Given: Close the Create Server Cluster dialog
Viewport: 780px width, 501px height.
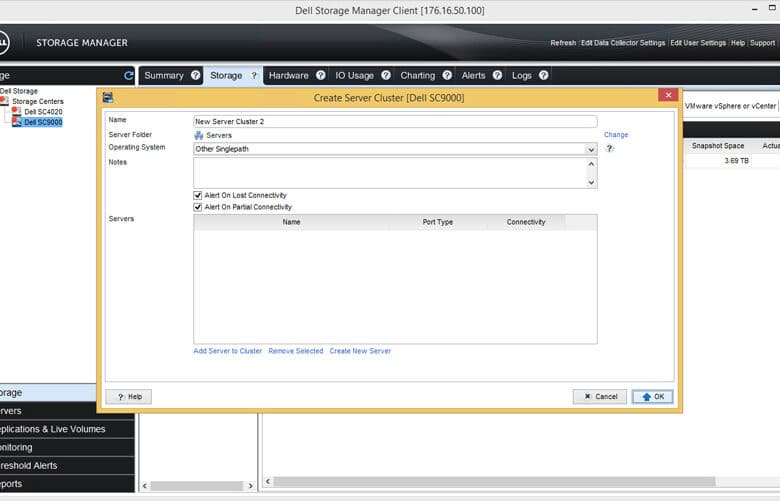Looking at the screenshot, I should [668, 95].
